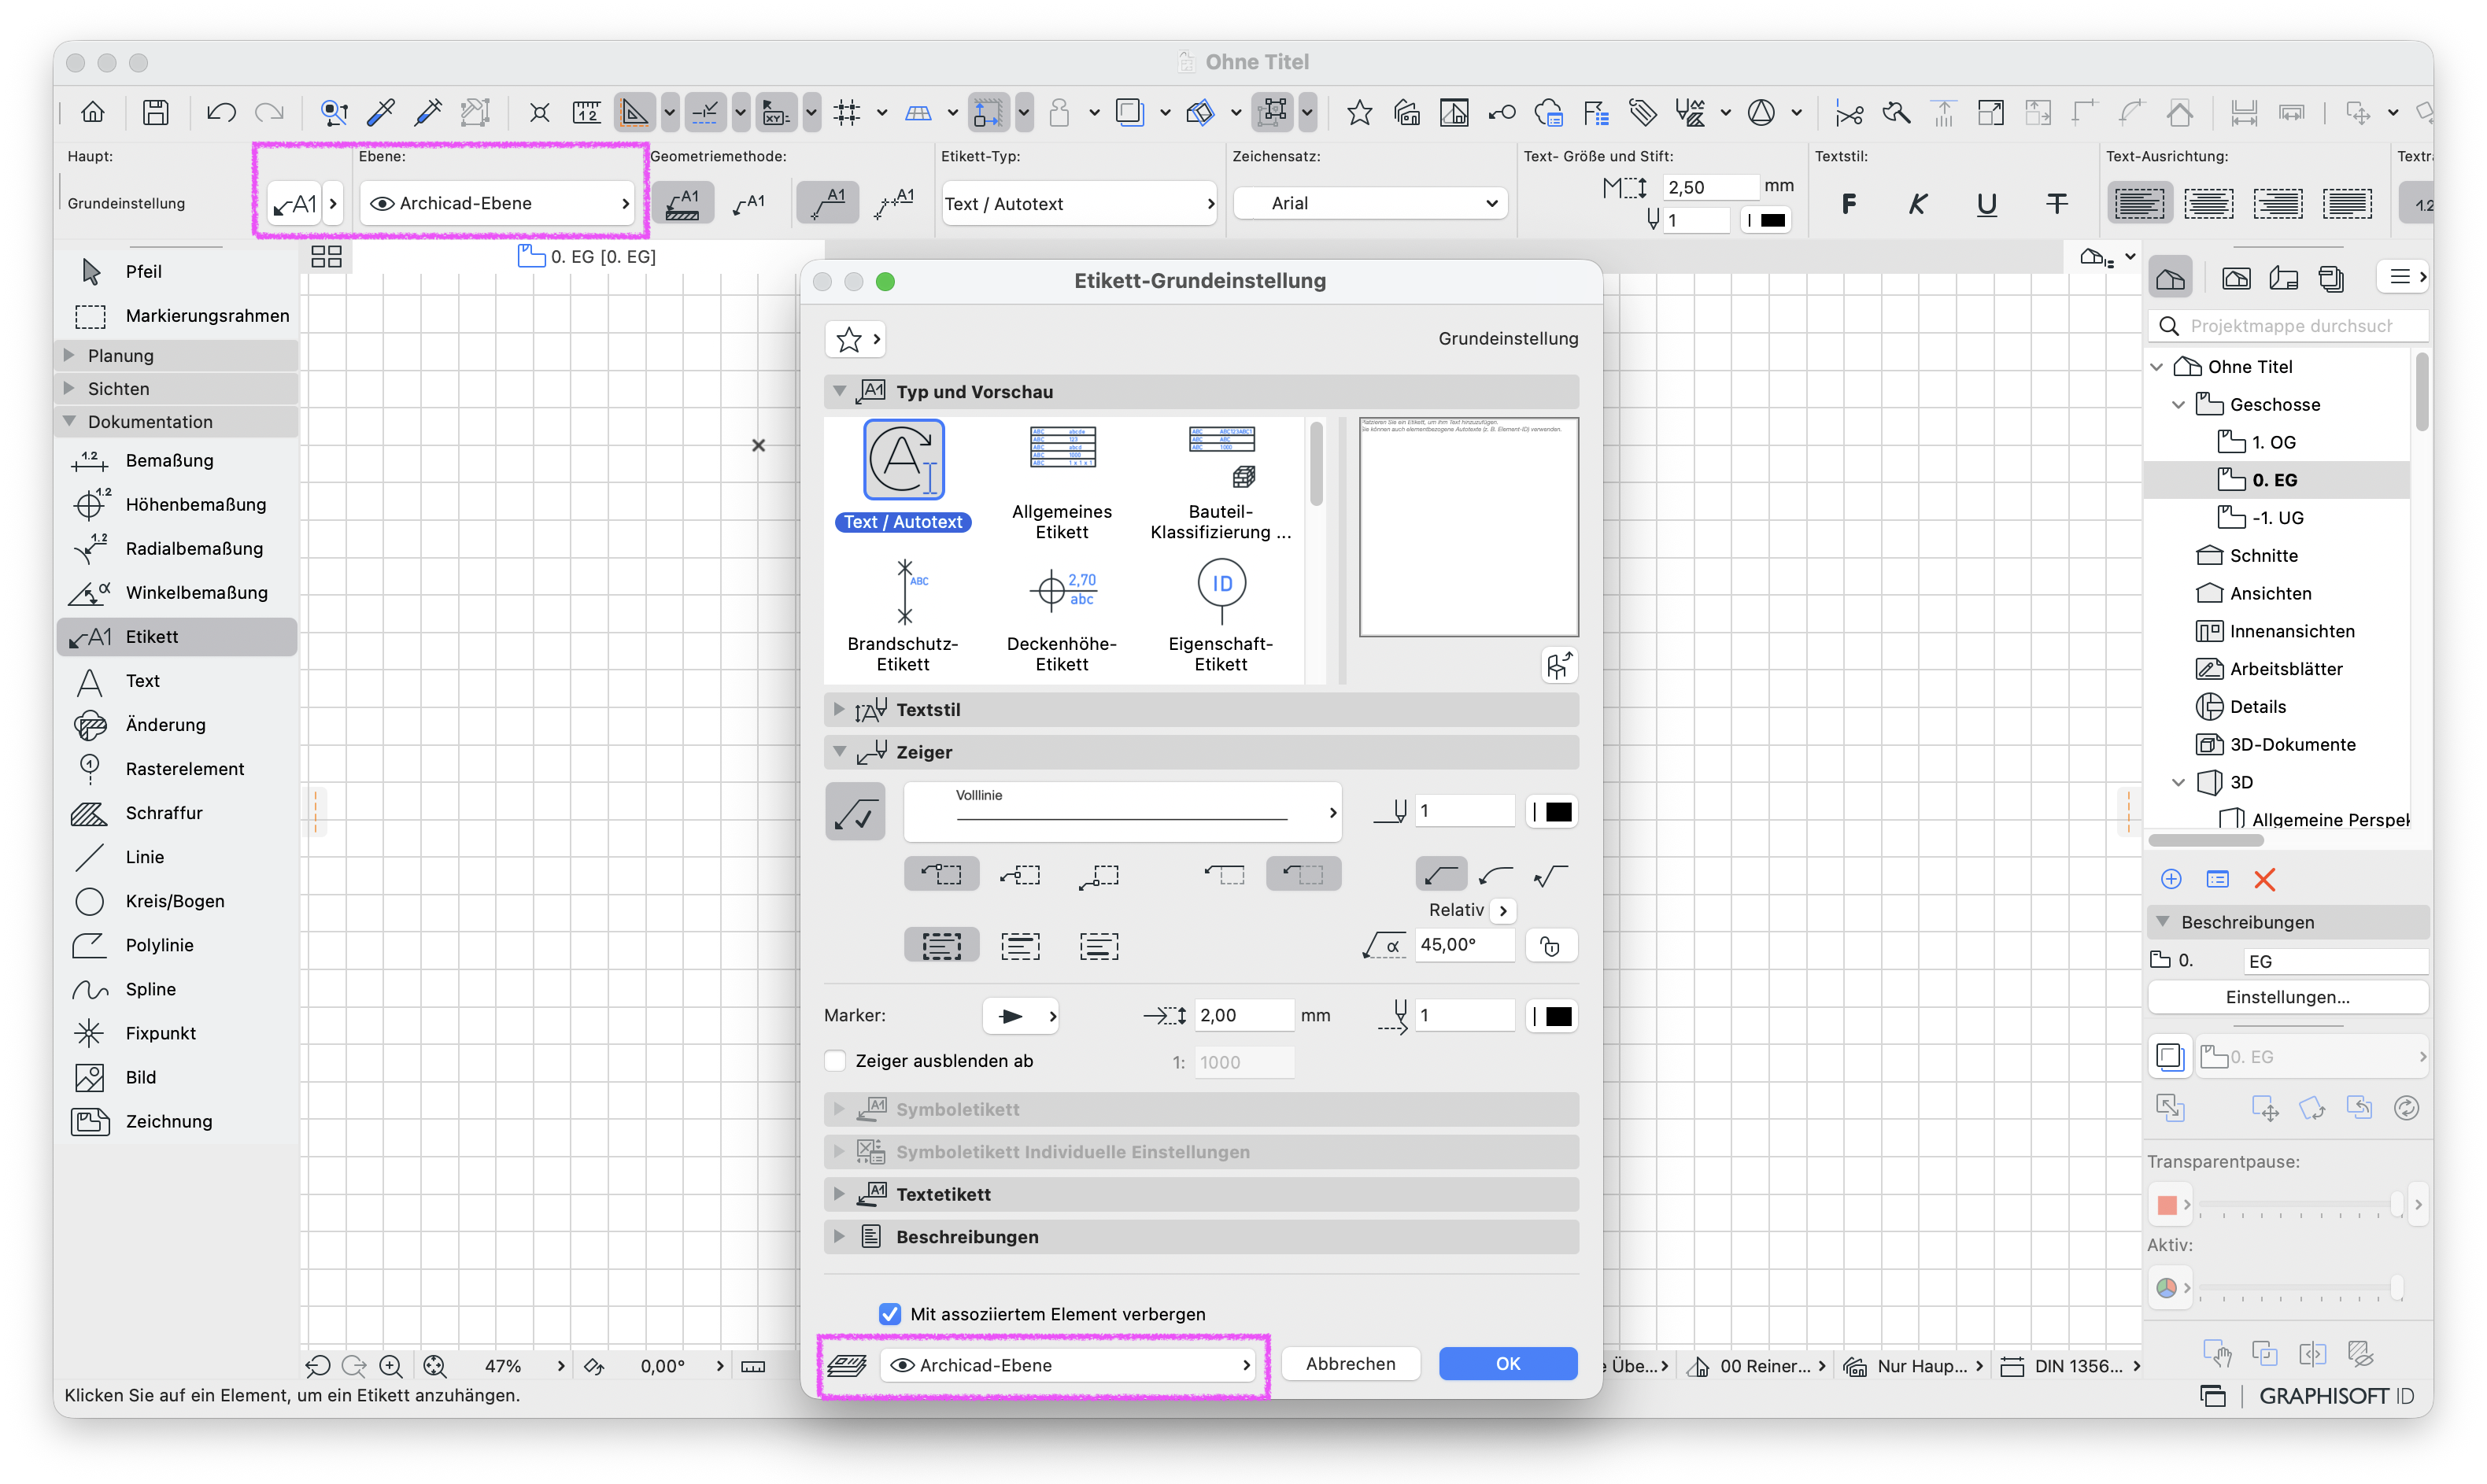2487x1484 pixels.
Task: Delete with red X in navigator
Action: [2264, 879]
